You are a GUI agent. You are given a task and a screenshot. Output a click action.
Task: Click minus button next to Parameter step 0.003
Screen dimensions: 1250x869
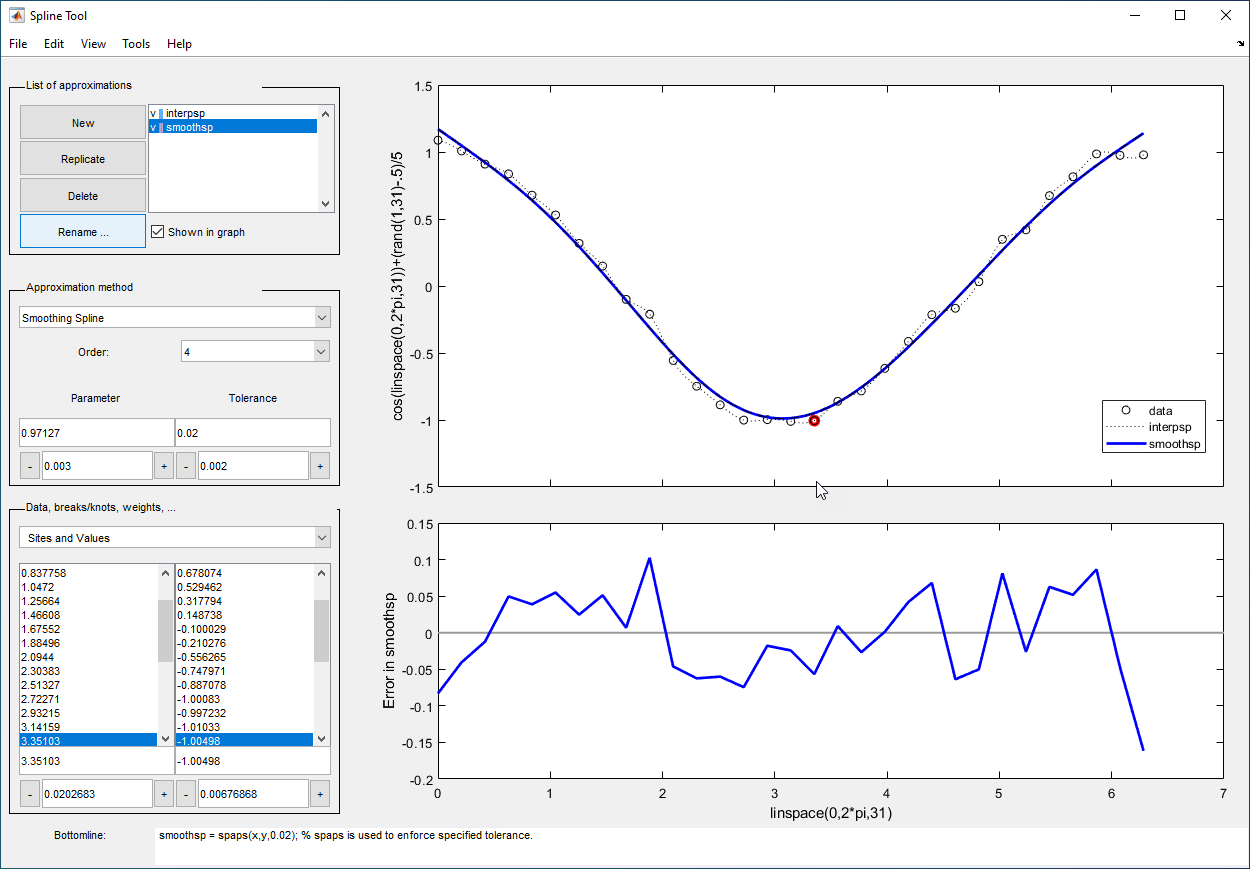(x=30, y=466)
